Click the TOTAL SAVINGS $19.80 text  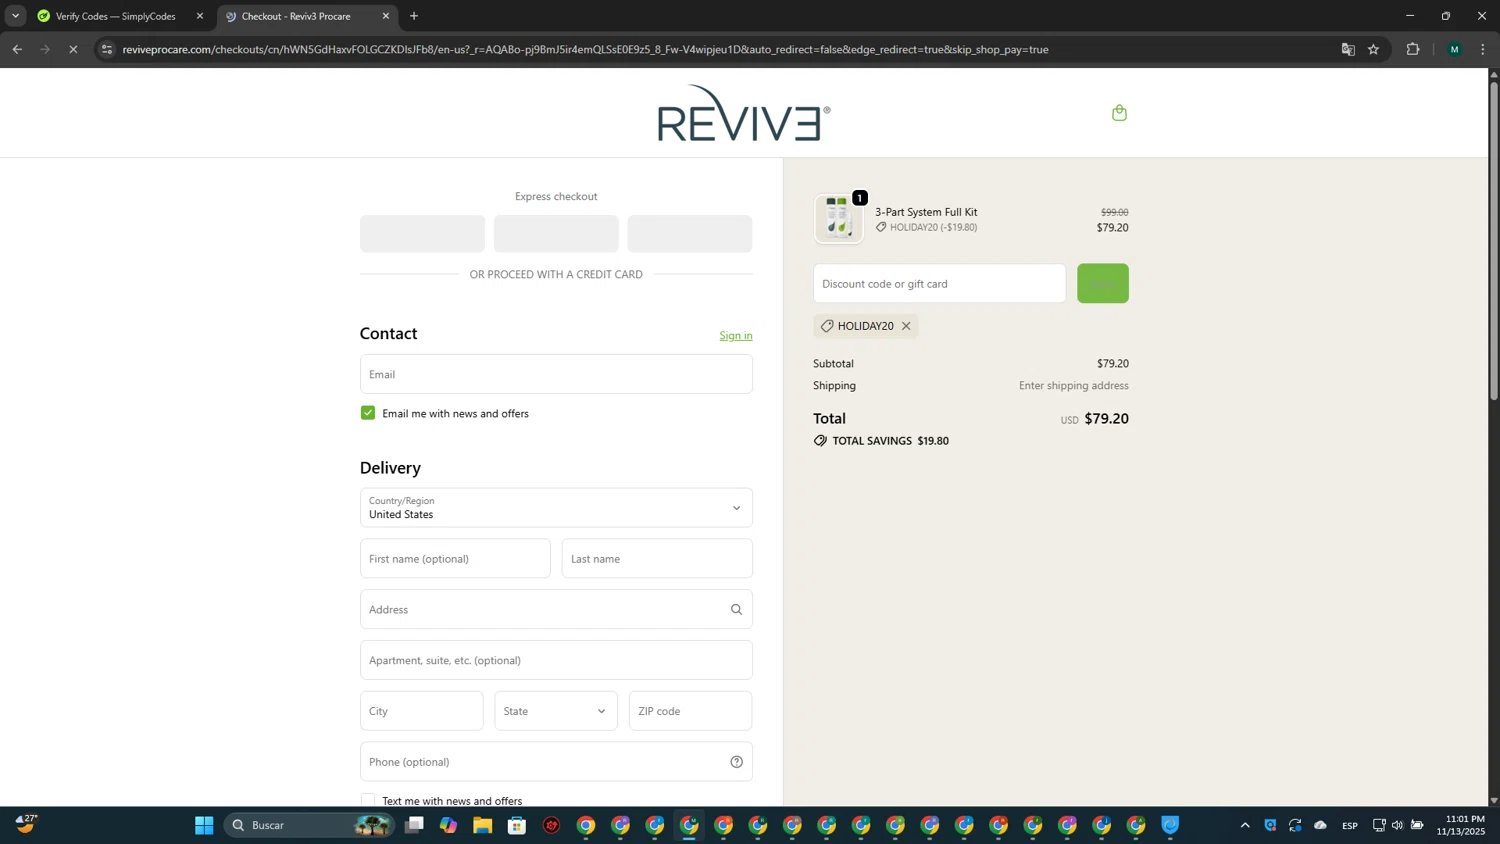891,441
